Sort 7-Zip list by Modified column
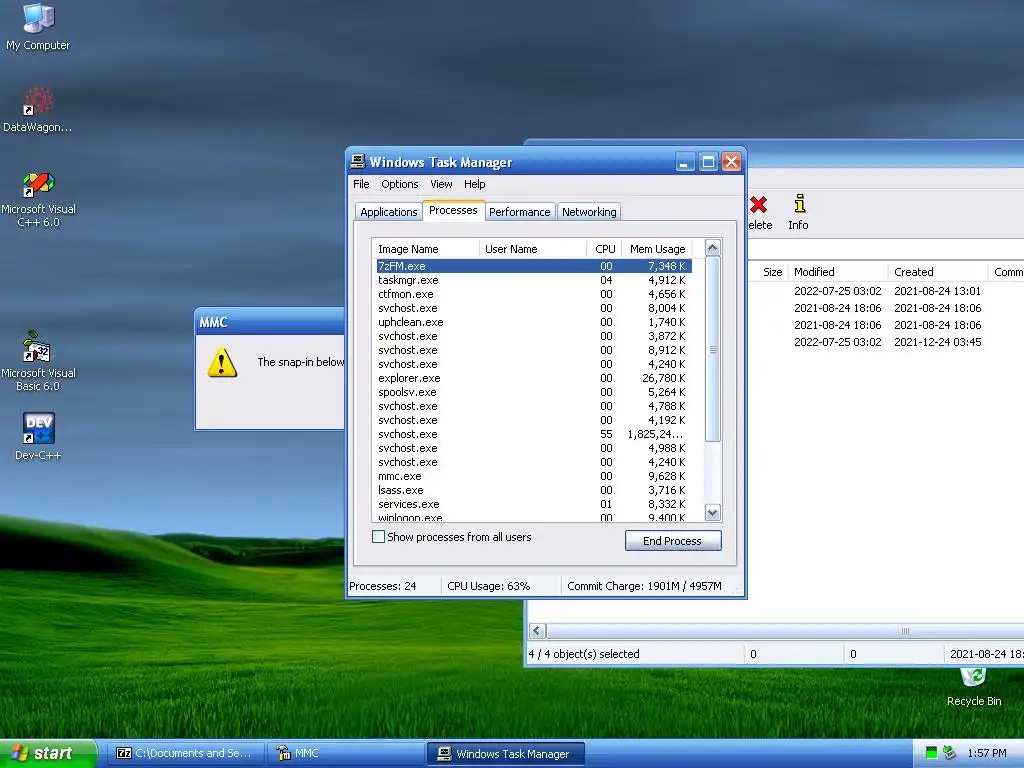 838,272
